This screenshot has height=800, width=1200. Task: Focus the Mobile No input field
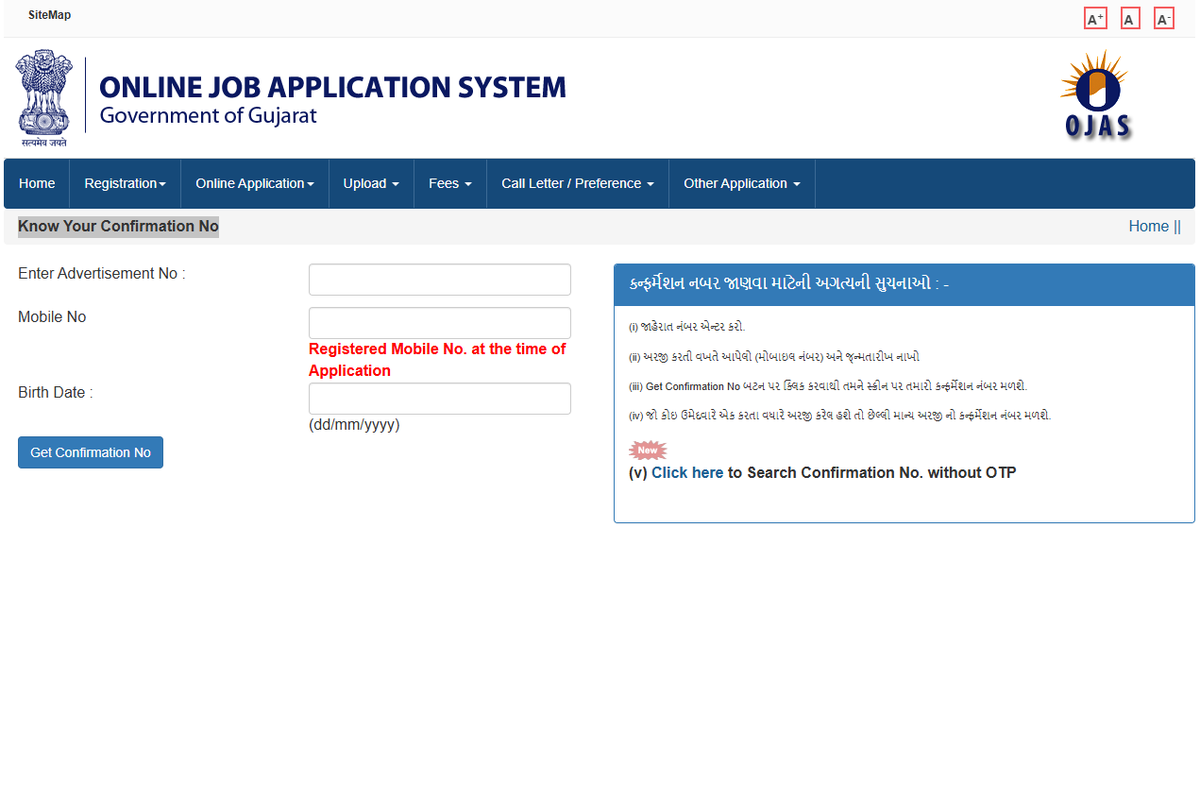click(440, 323)
